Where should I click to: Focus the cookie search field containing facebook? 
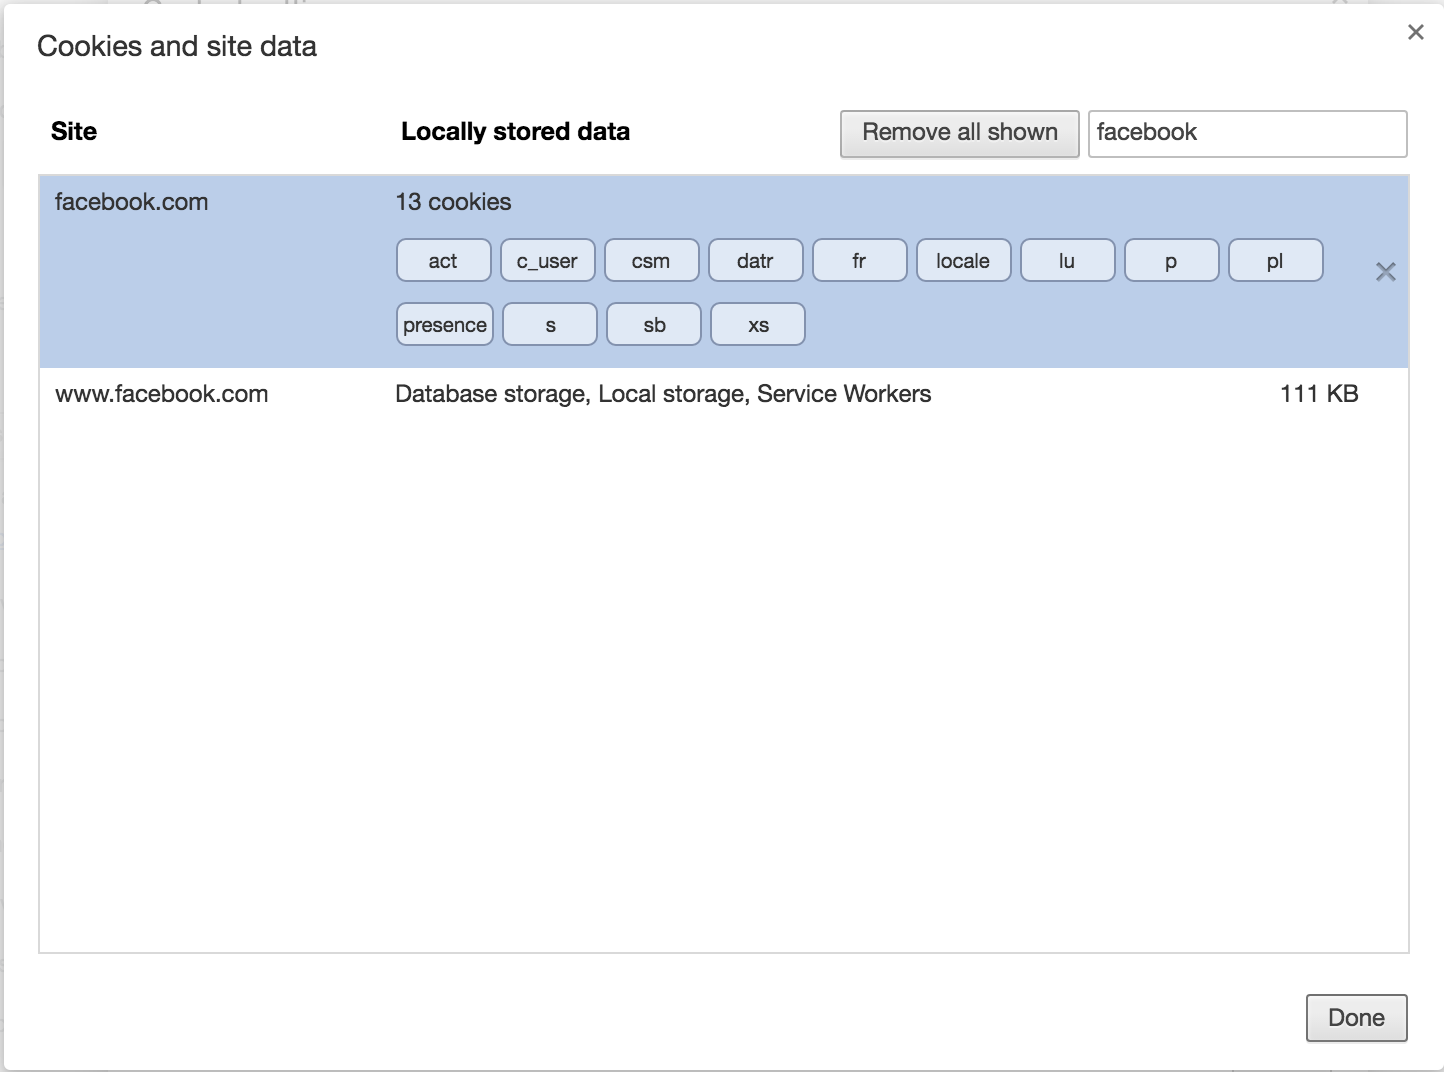(1247, 133)
